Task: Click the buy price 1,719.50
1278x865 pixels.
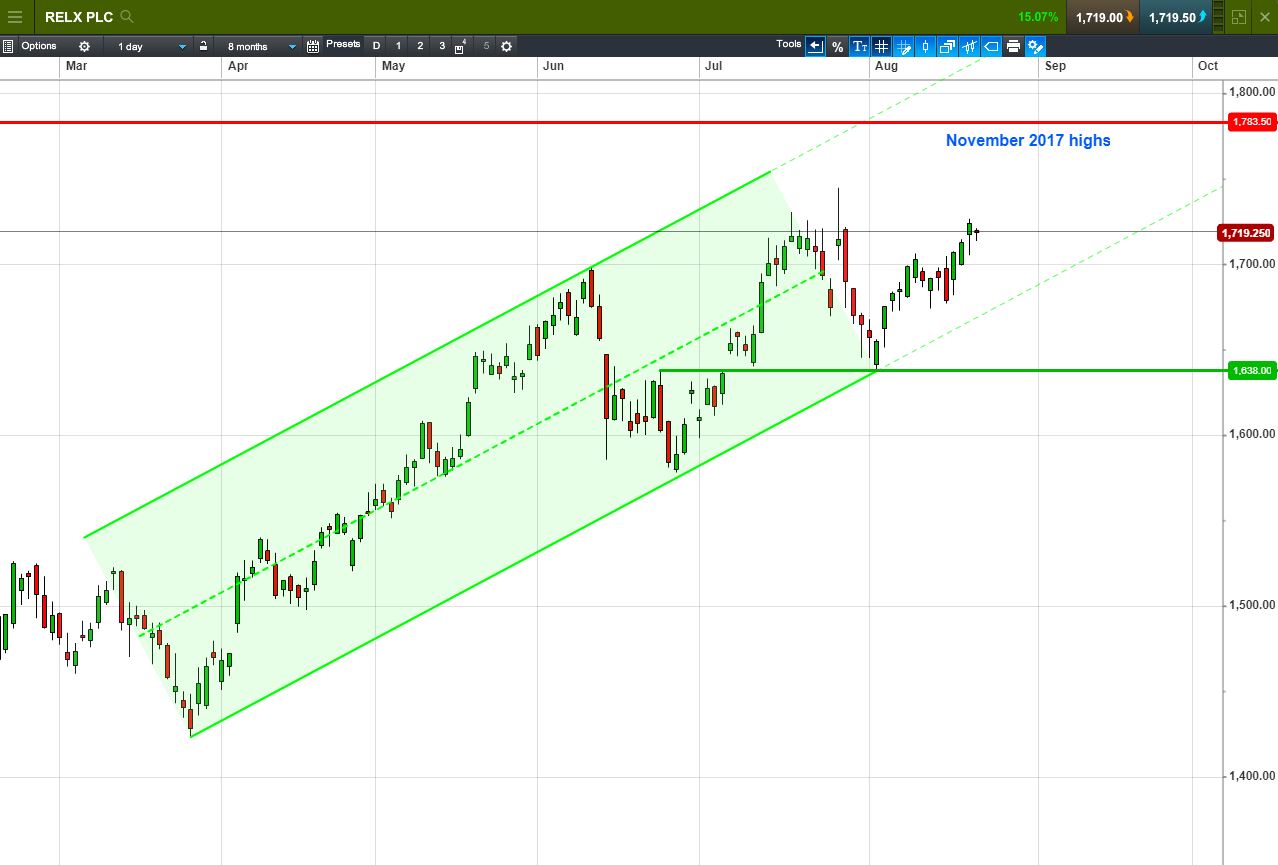Action: pyautogui.click(x=1177, y=17)
